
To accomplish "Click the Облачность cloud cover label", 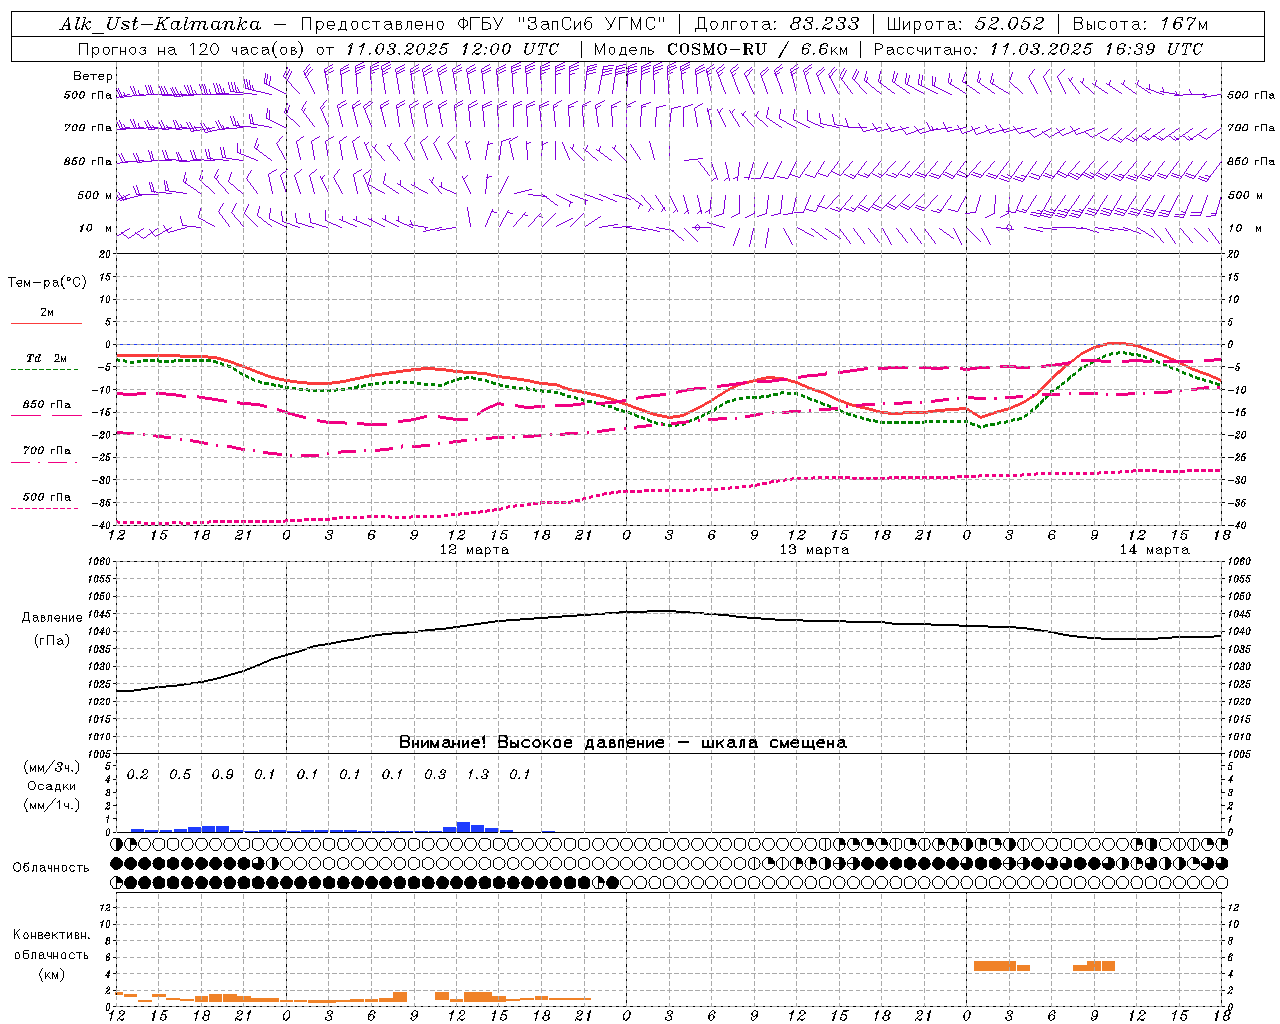I will 51,867.
